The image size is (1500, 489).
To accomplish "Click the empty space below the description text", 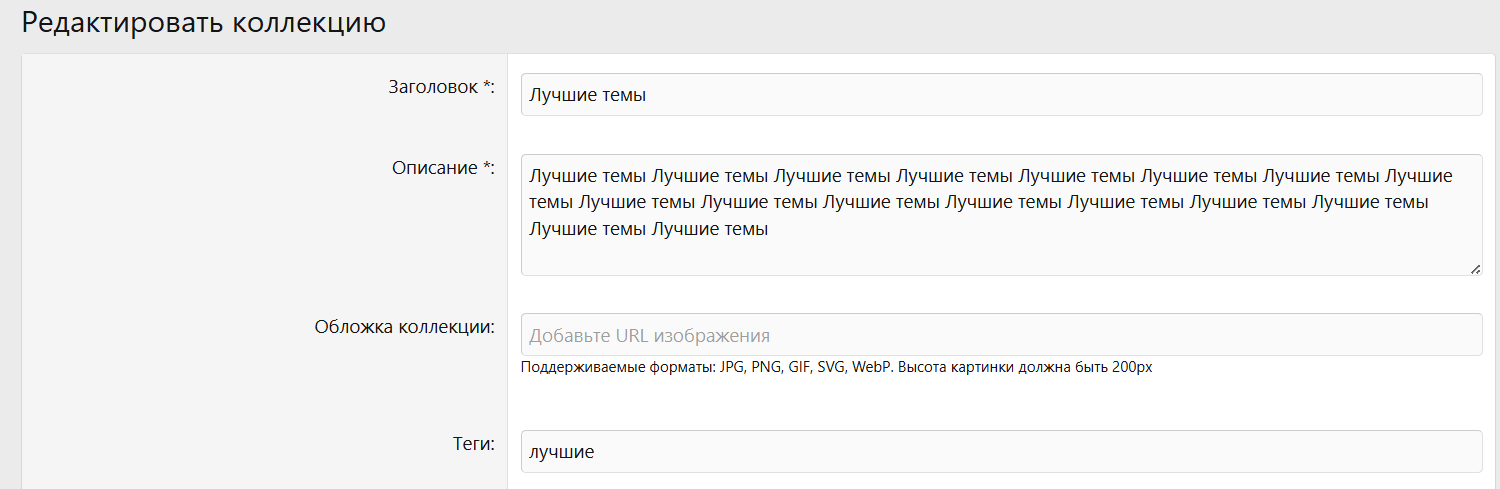I will coord(1000,257).
